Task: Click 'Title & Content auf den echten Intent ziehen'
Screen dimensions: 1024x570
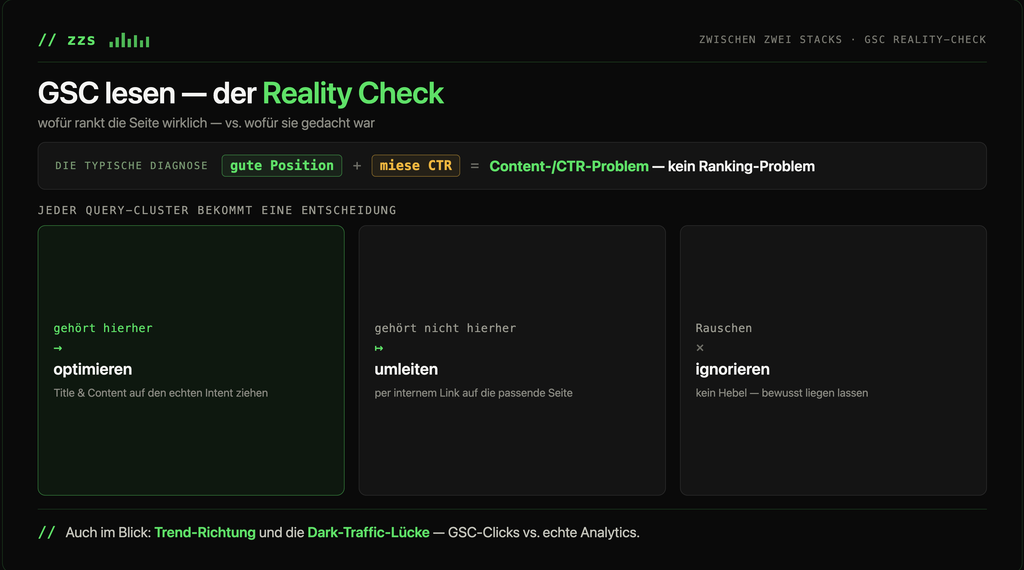Action: (161, 393)
